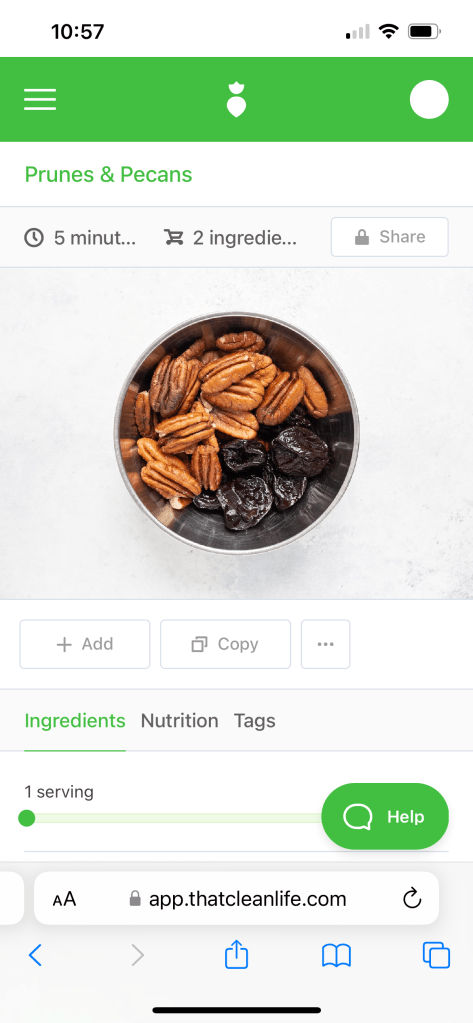The width and height of the screenshot is (473, 1023).
Task: Tap the Prunes & Pecans recipe photo
Action: tap(236, 433)
